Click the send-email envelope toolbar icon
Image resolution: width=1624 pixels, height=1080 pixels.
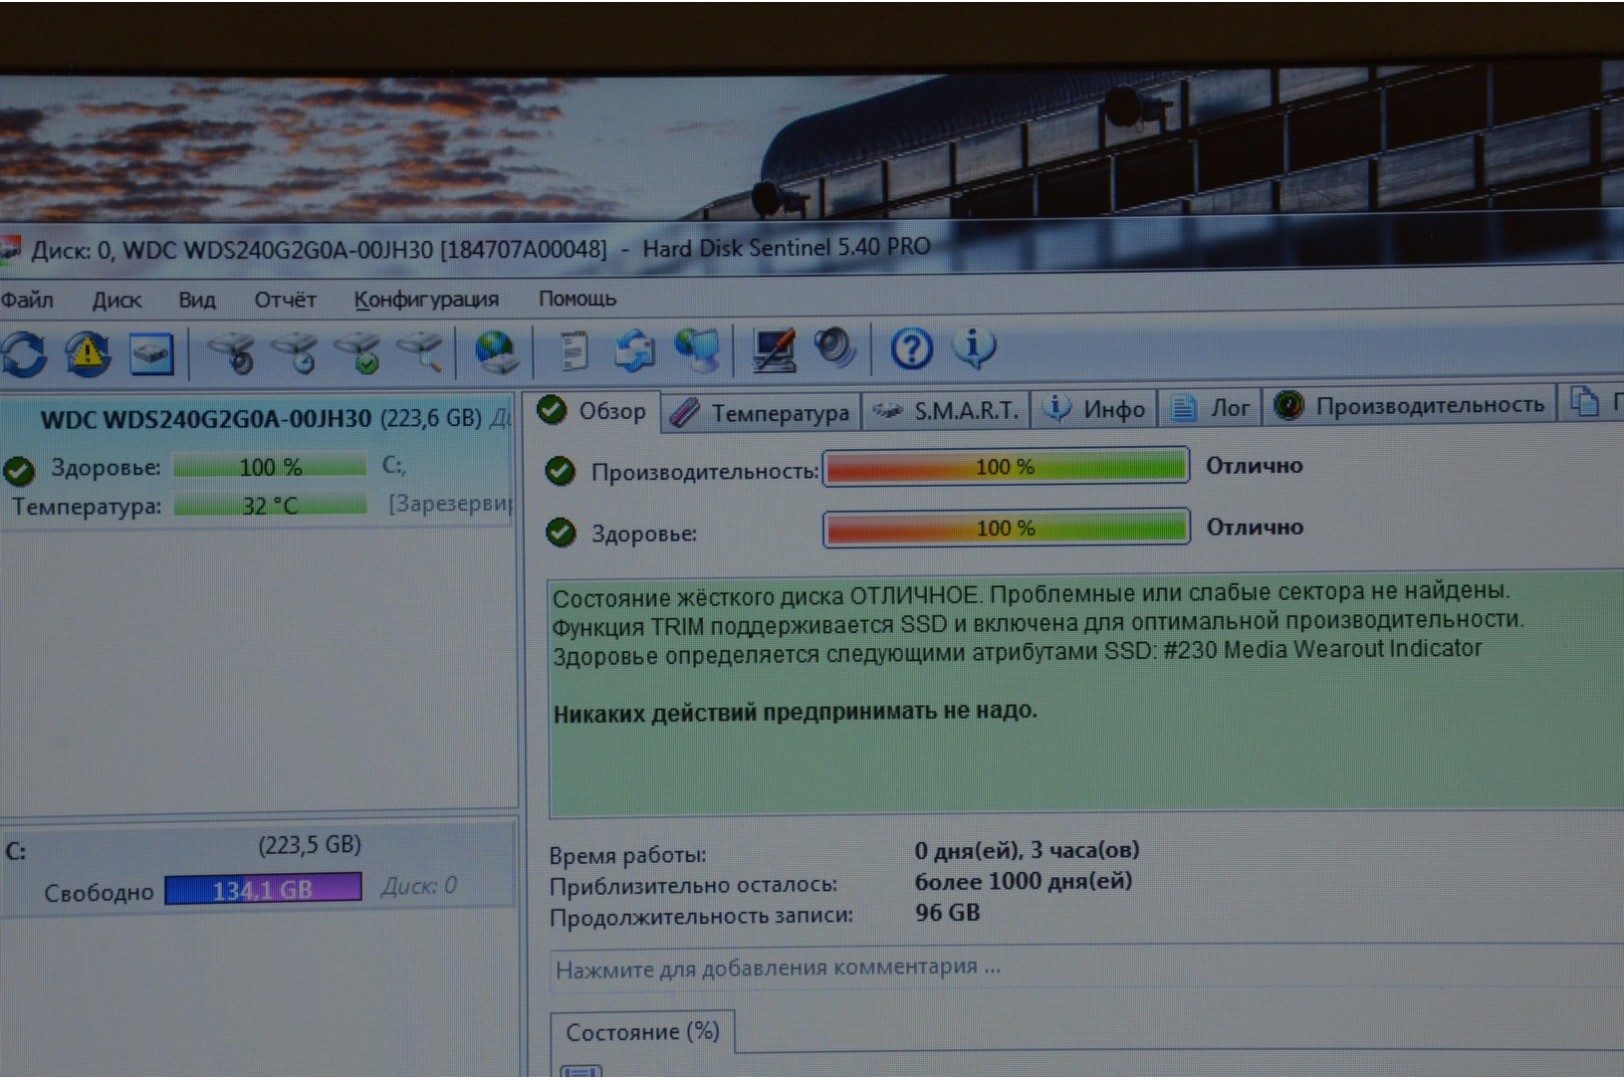(x=634, y=352)
